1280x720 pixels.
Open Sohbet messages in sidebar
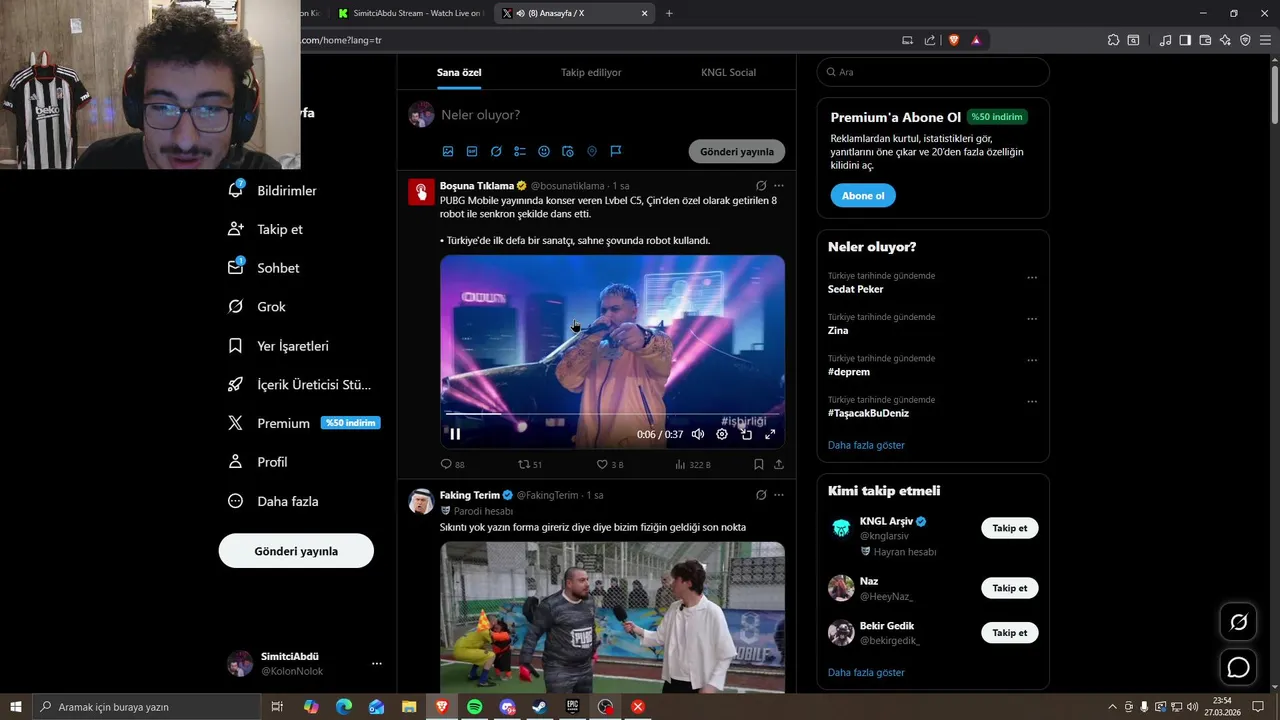(x=264, y=268)
